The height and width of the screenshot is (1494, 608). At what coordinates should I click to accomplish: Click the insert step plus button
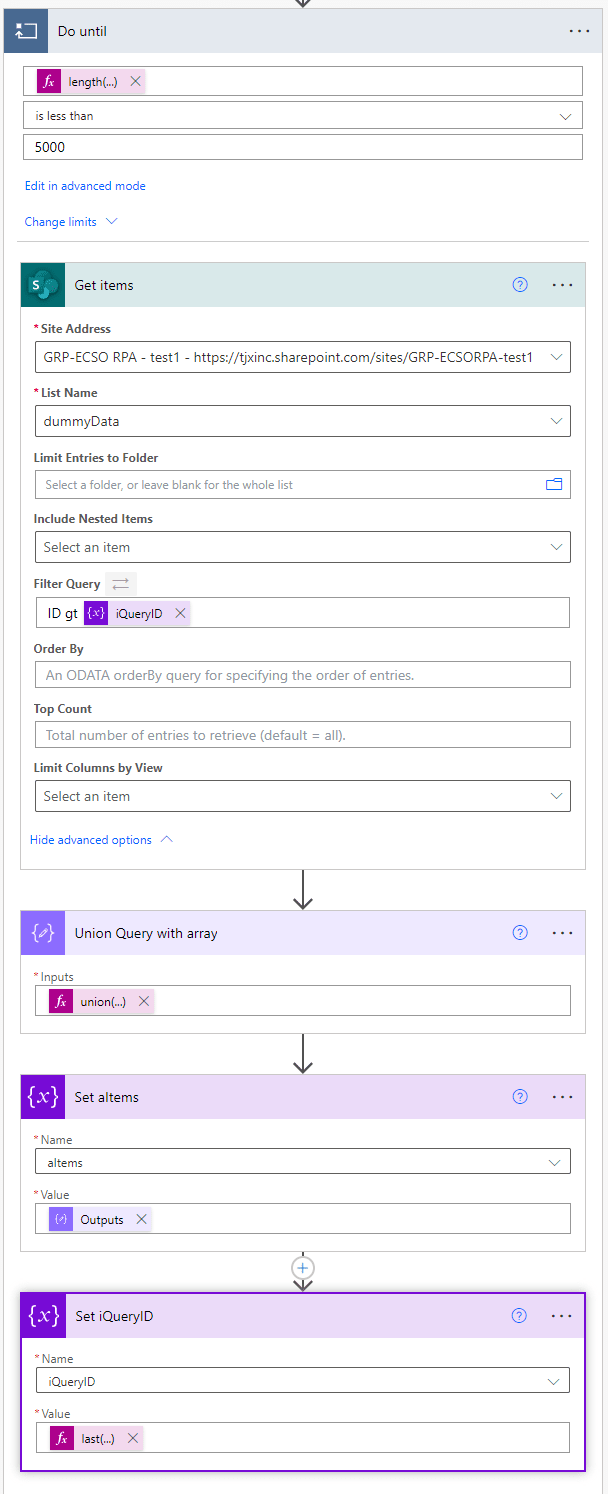303,1267
